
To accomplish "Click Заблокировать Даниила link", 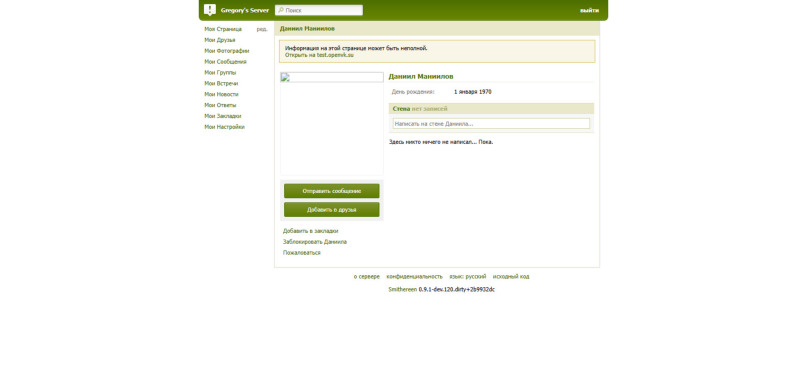I will (315, 242).
